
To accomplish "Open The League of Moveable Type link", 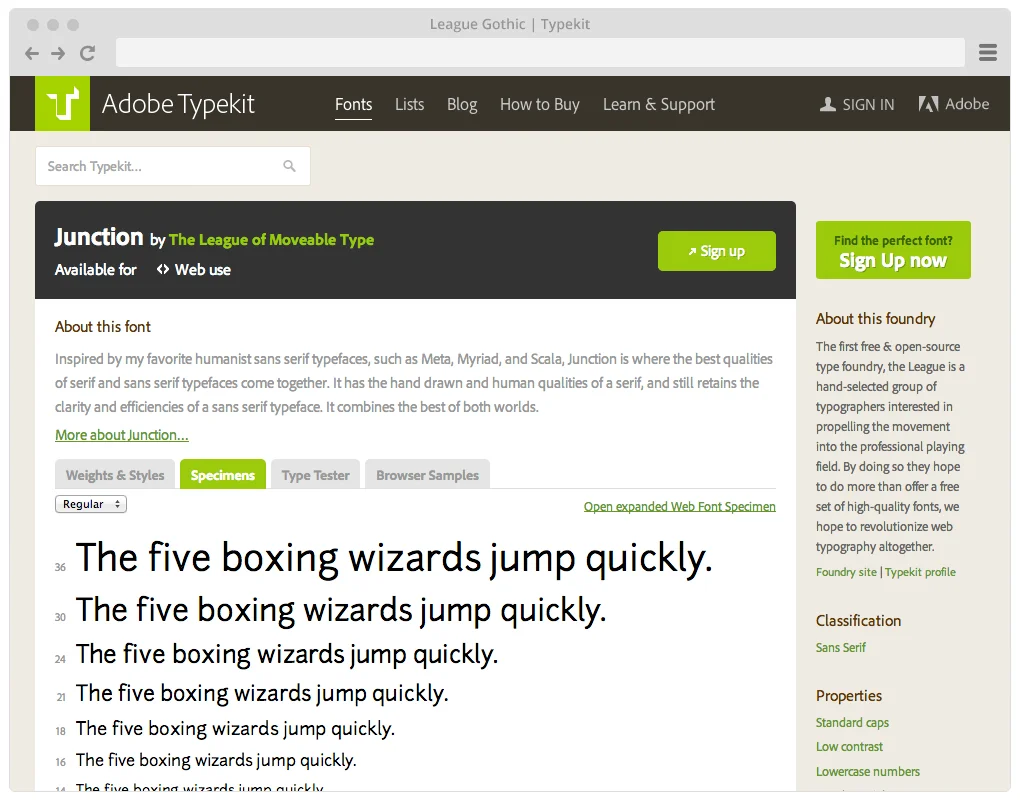I will (271, 240).
